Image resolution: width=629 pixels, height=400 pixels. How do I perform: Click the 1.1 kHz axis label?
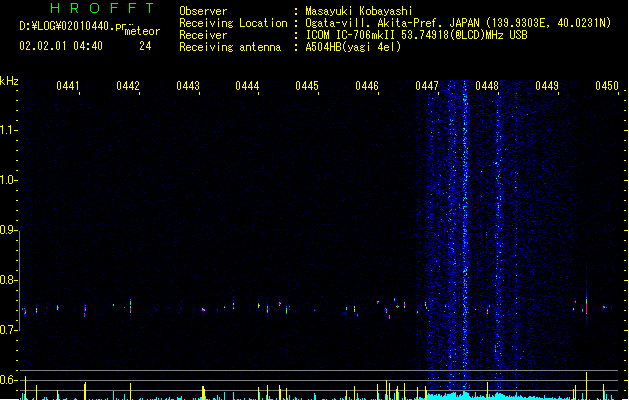tap(9, 130)
